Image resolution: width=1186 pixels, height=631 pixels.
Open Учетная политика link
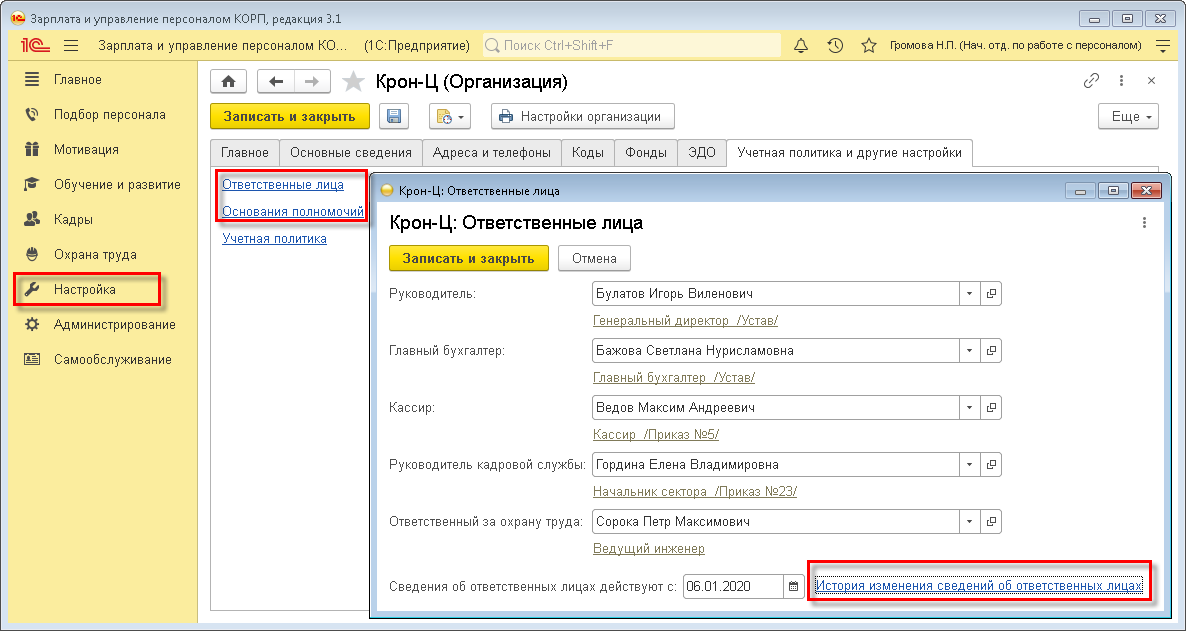[x=275, y=238]
